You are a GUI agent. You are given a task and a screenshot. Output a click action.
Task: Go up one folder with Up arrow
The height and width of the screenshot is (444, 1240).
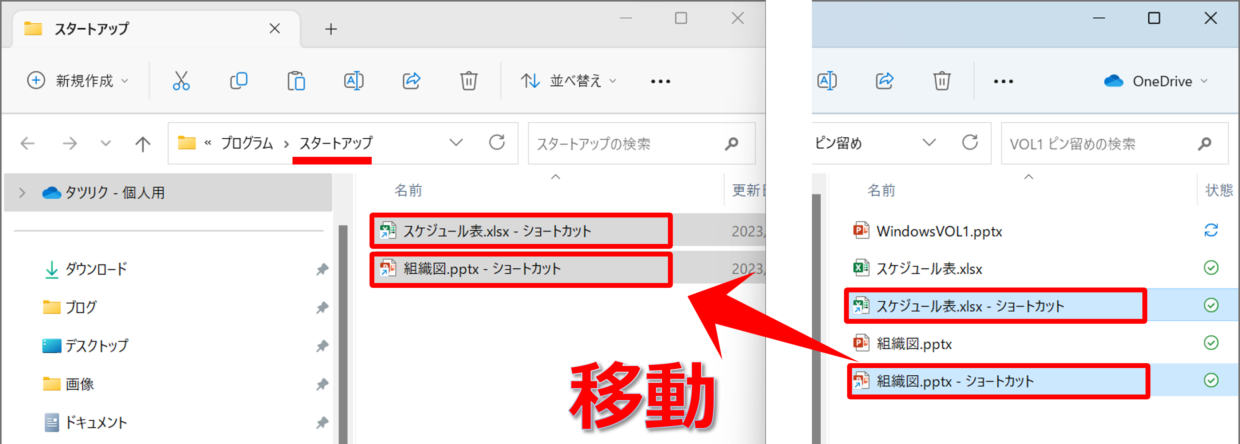coord(142,144)
